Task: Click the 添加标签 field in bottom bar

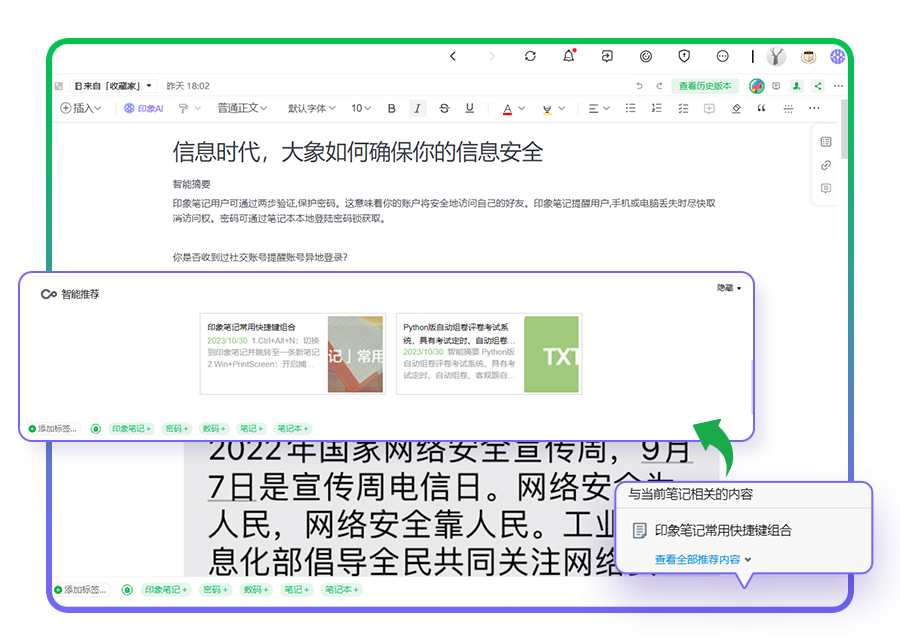Action: point(80,589)
